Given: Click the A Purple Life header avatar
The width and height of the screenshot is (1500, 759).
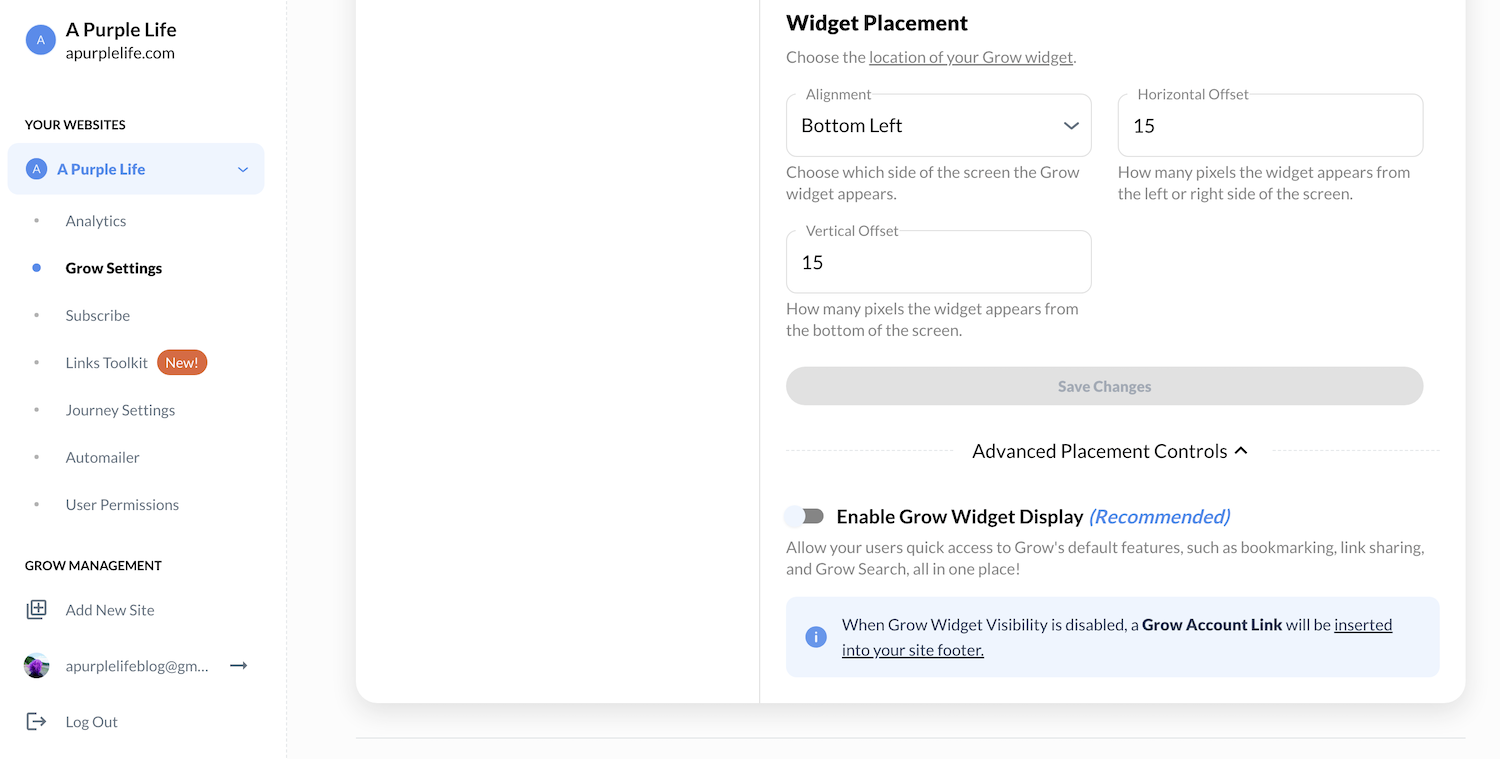Looking at the screenshot, I should click(40, 40).
